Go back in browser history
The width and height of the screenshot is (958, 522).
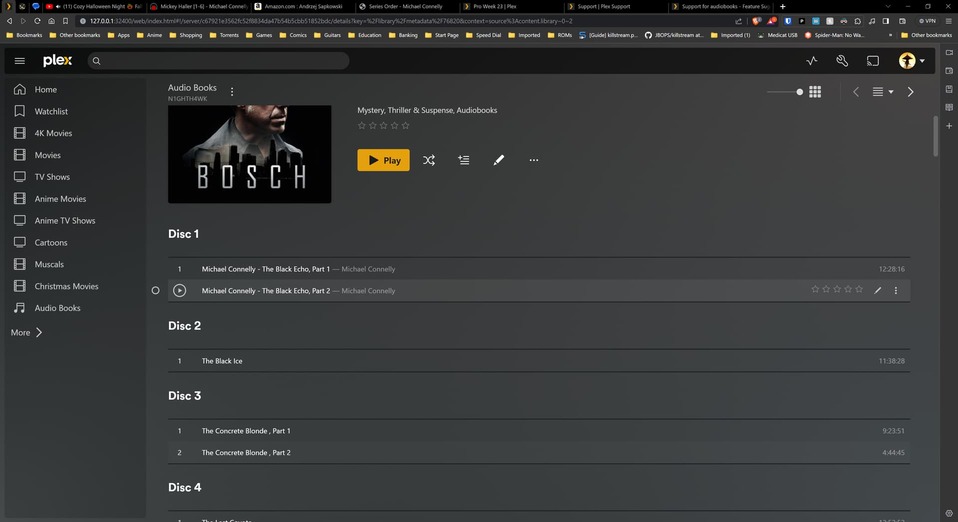click(x=9, y=21)
